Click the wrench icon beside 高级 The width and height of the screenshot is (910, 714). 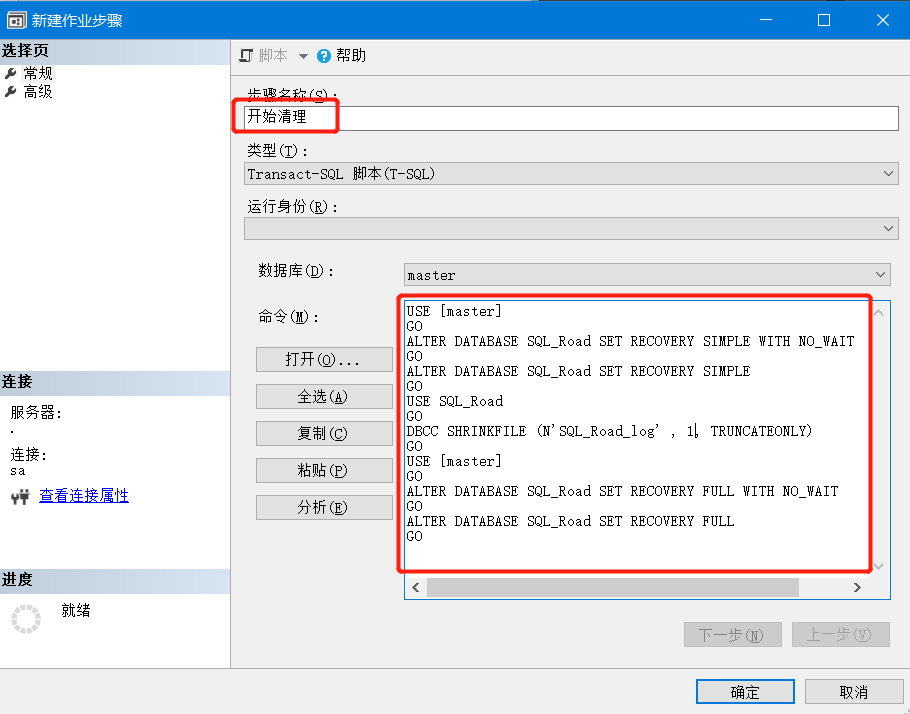click(10, 92)
